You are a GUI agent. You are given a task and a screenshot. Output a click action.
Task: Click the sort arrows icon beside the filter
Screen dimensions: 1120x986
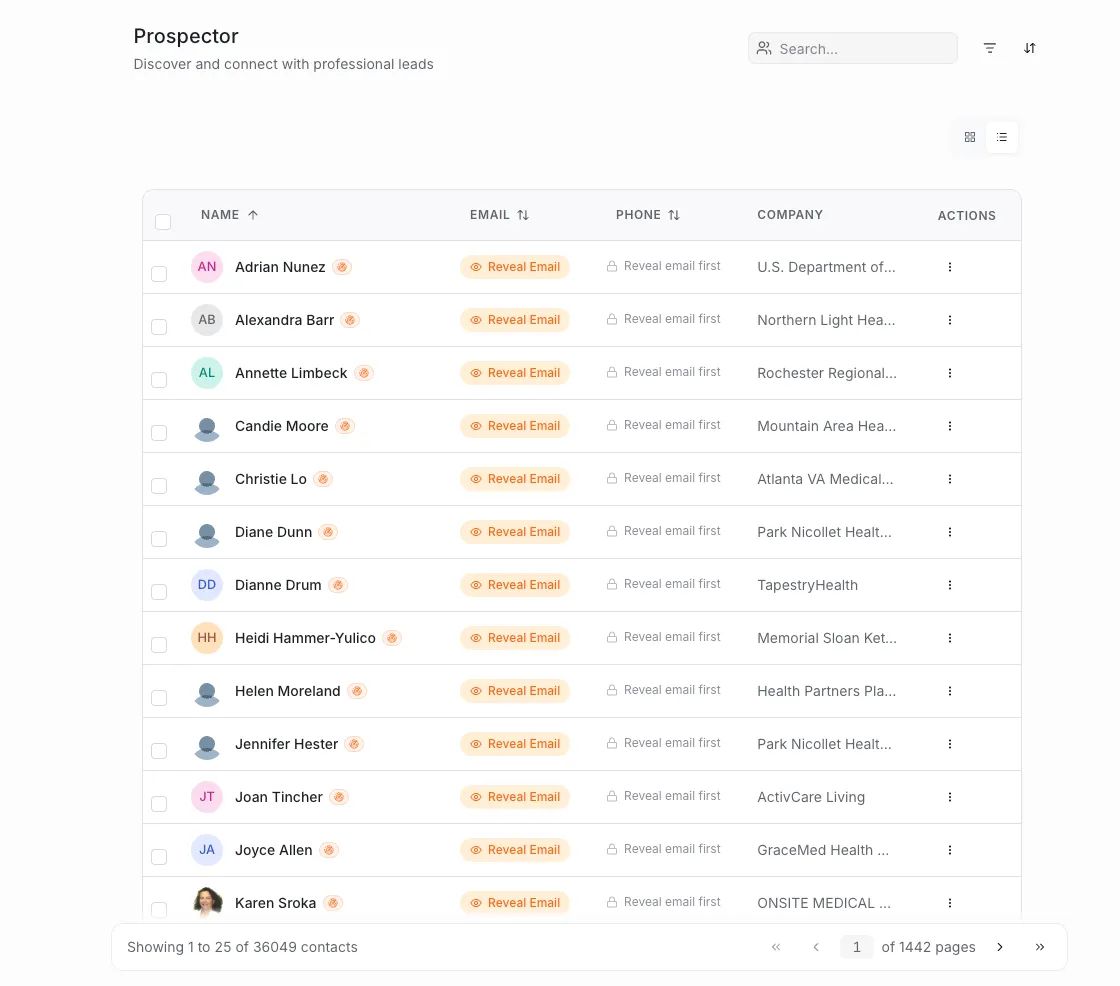(x=1029, y=48)
